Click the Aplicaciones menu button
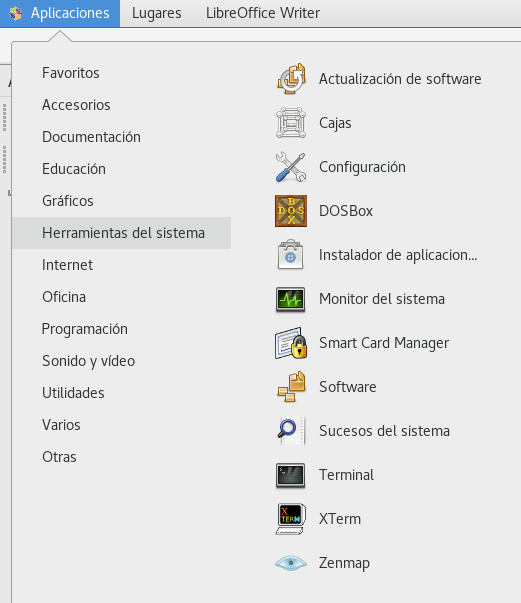This screenshot has height=603, width=521. pos(60,13)
